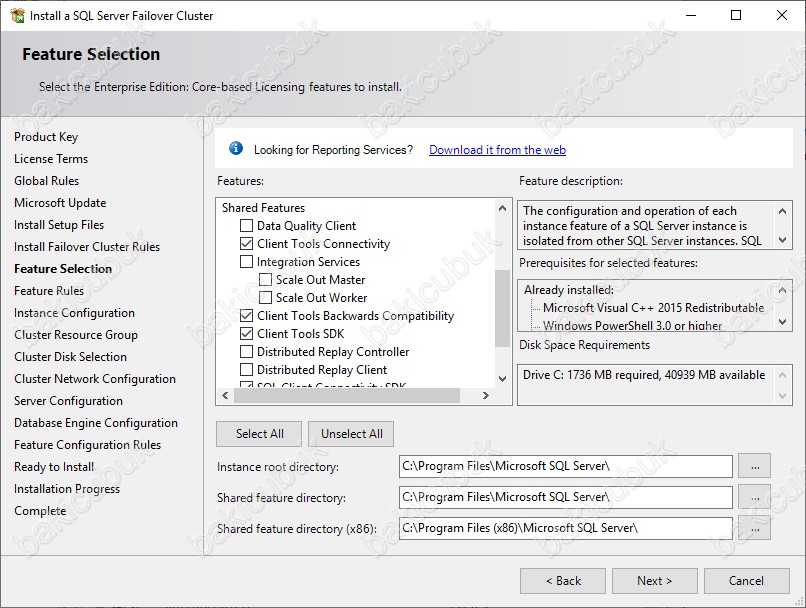Tick the Scale Out Master checkbox
Viewport: 806px width, 608px height.
pyautogui.click(x=265, y=280)
